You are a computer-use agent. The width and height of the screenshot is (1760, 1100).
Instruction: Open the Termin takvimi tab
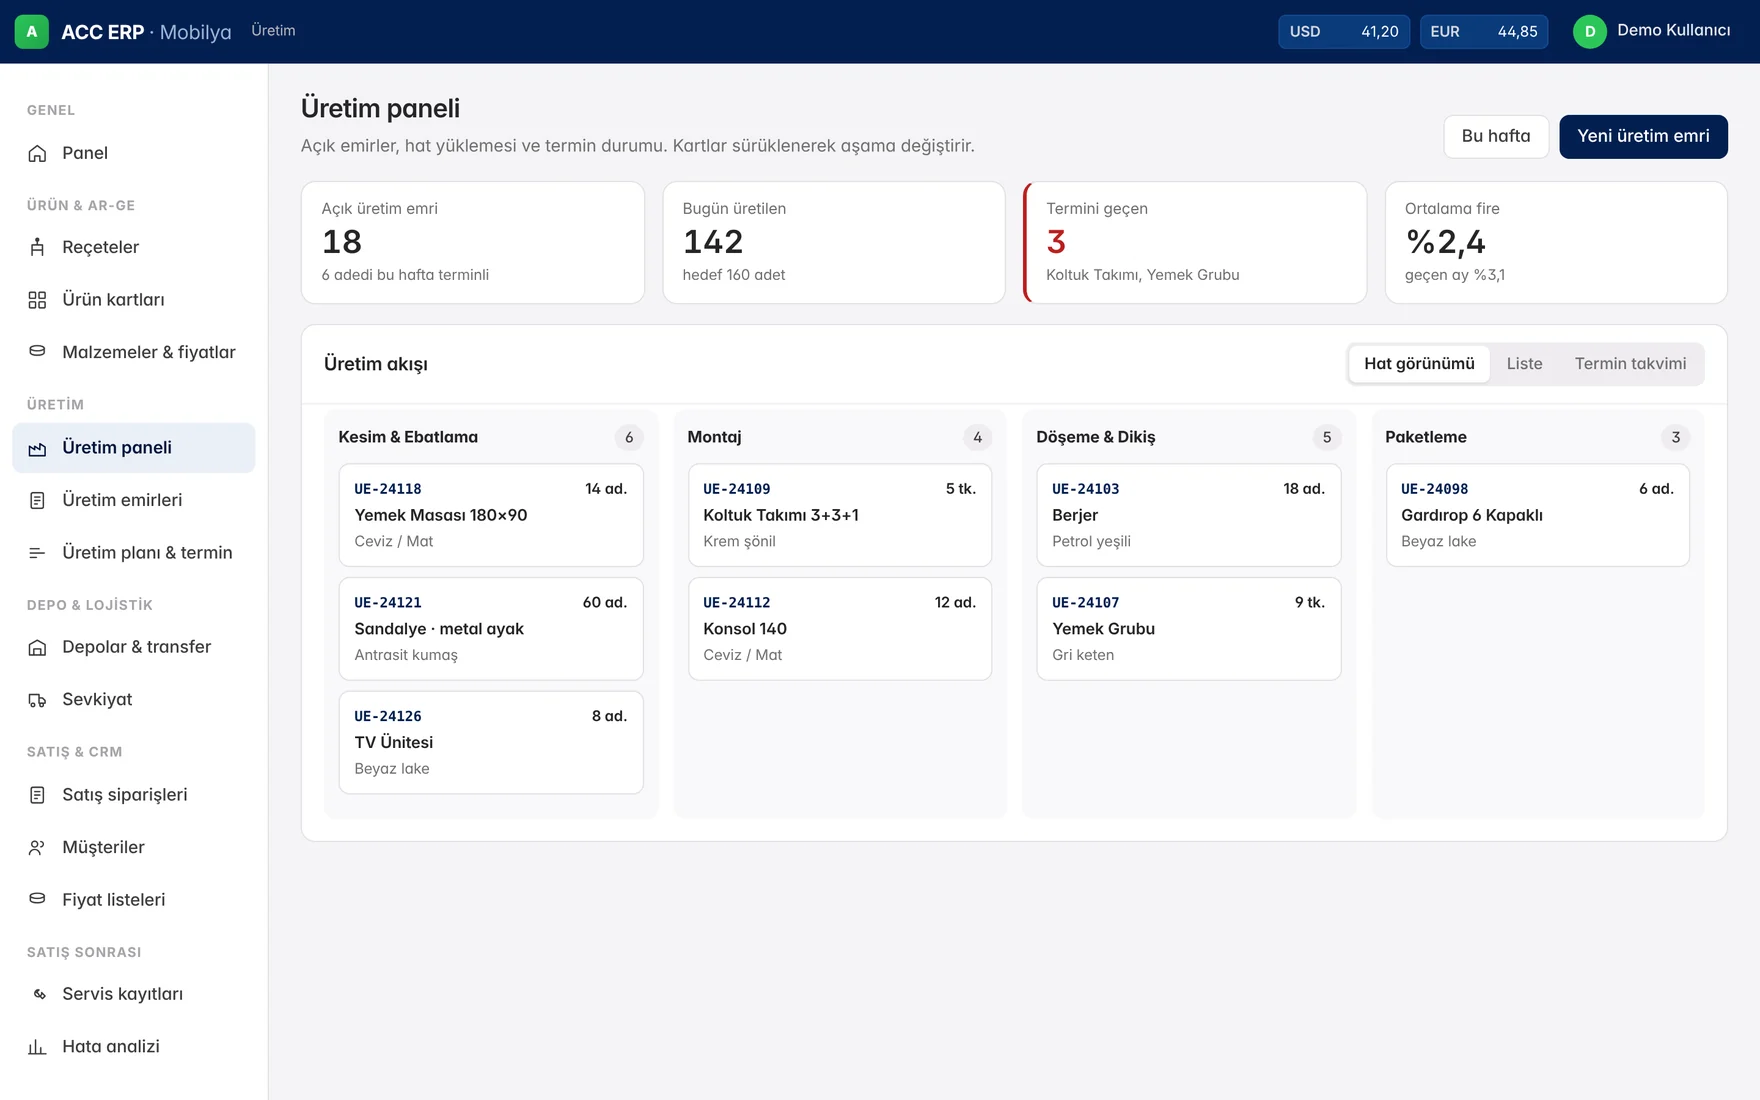(1630, 364)
